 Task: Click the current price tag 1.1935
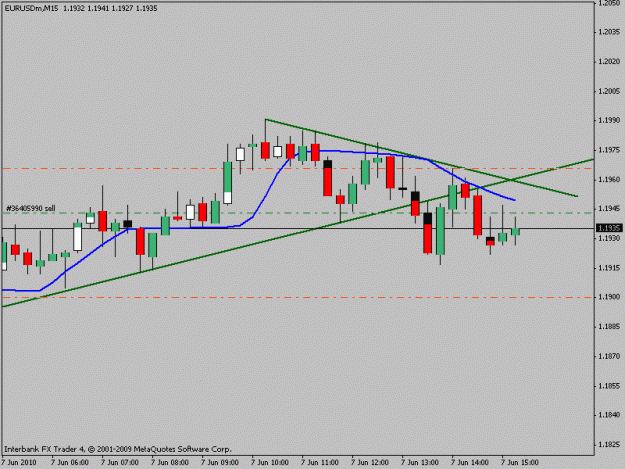(x=609, y=228)
